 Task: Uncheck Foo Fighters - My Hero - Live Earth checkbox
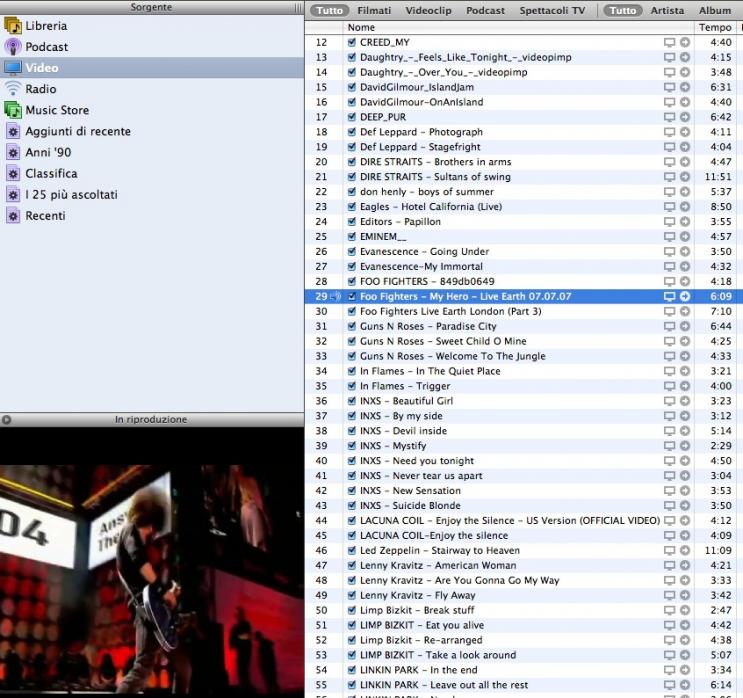352,296
